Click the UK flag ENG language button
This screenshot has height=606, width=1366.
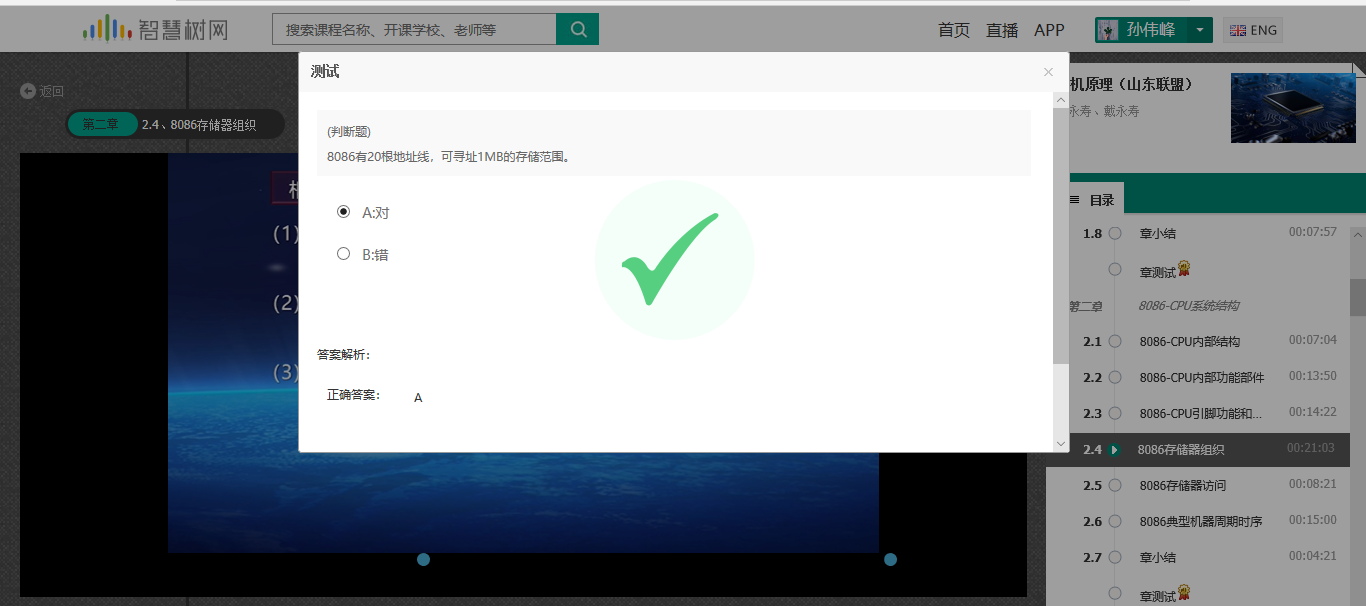1252,30
